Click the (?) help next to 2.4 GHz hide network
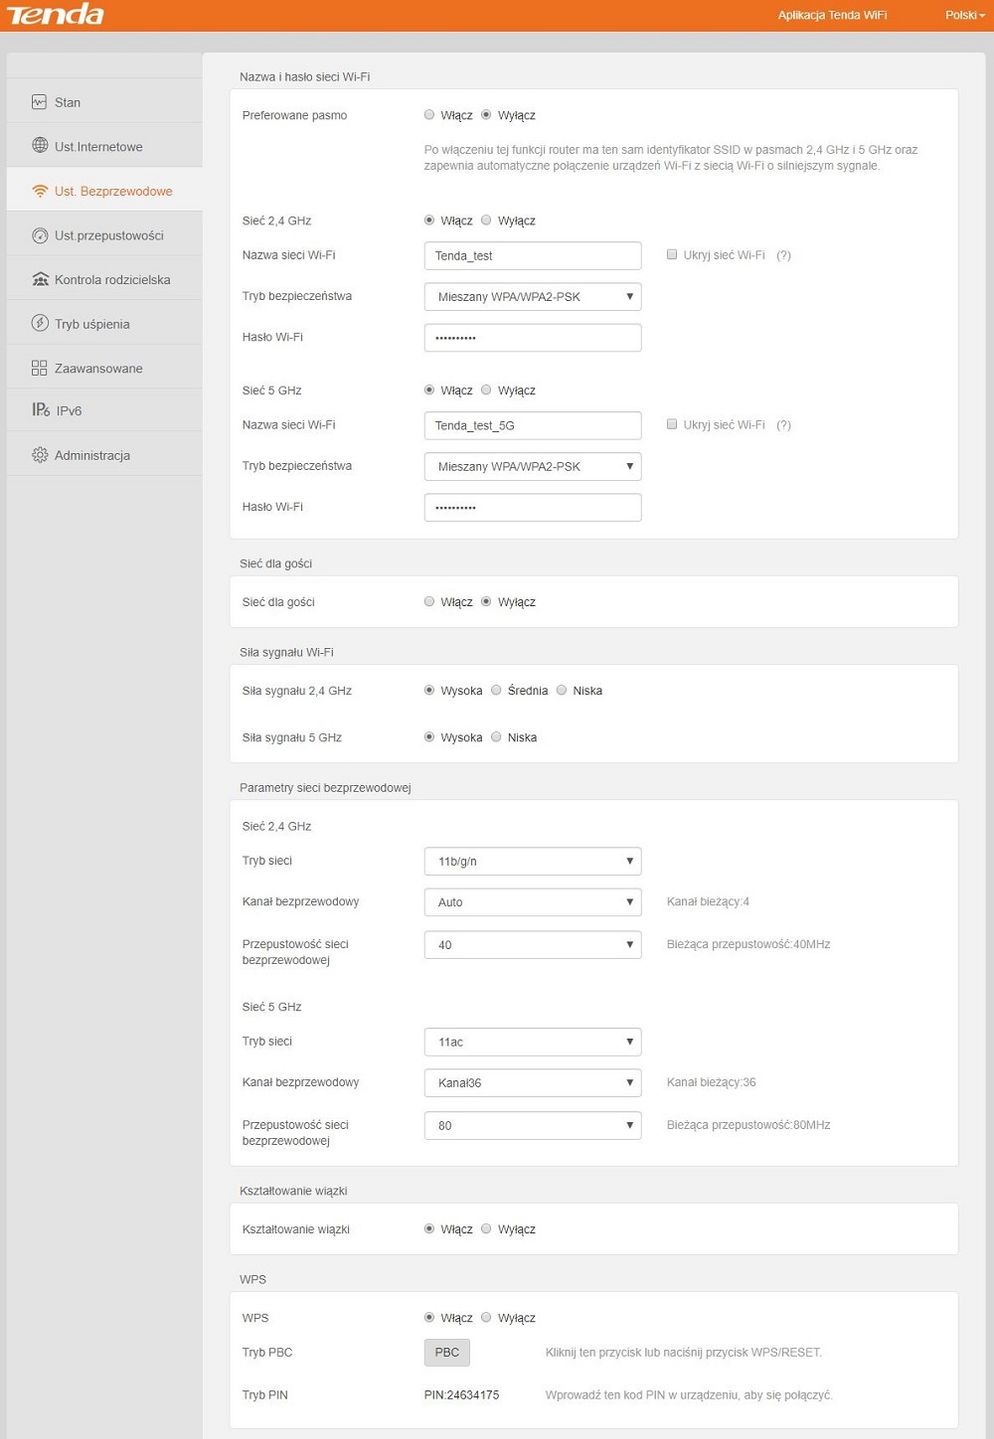This screenshot has height=1439, width=994. [x=783, y=255]
